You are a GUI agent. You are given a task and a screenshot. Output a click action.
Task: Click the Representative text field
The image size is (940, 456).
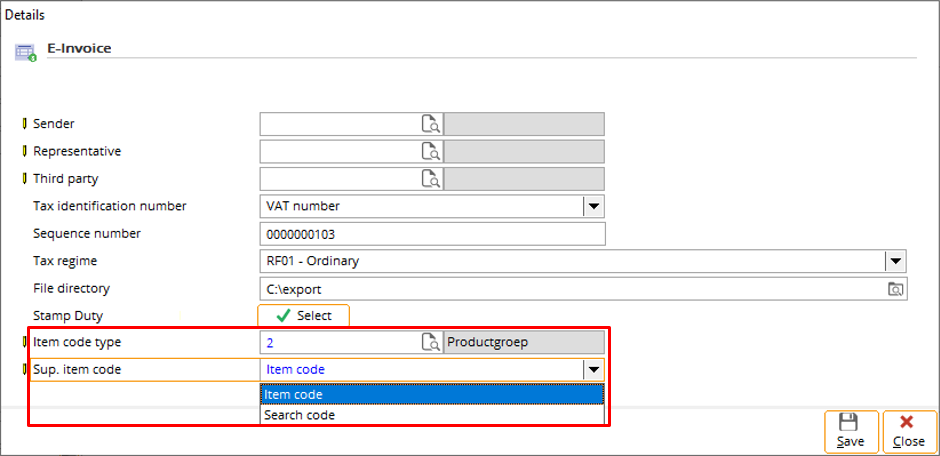coord(341,152)
